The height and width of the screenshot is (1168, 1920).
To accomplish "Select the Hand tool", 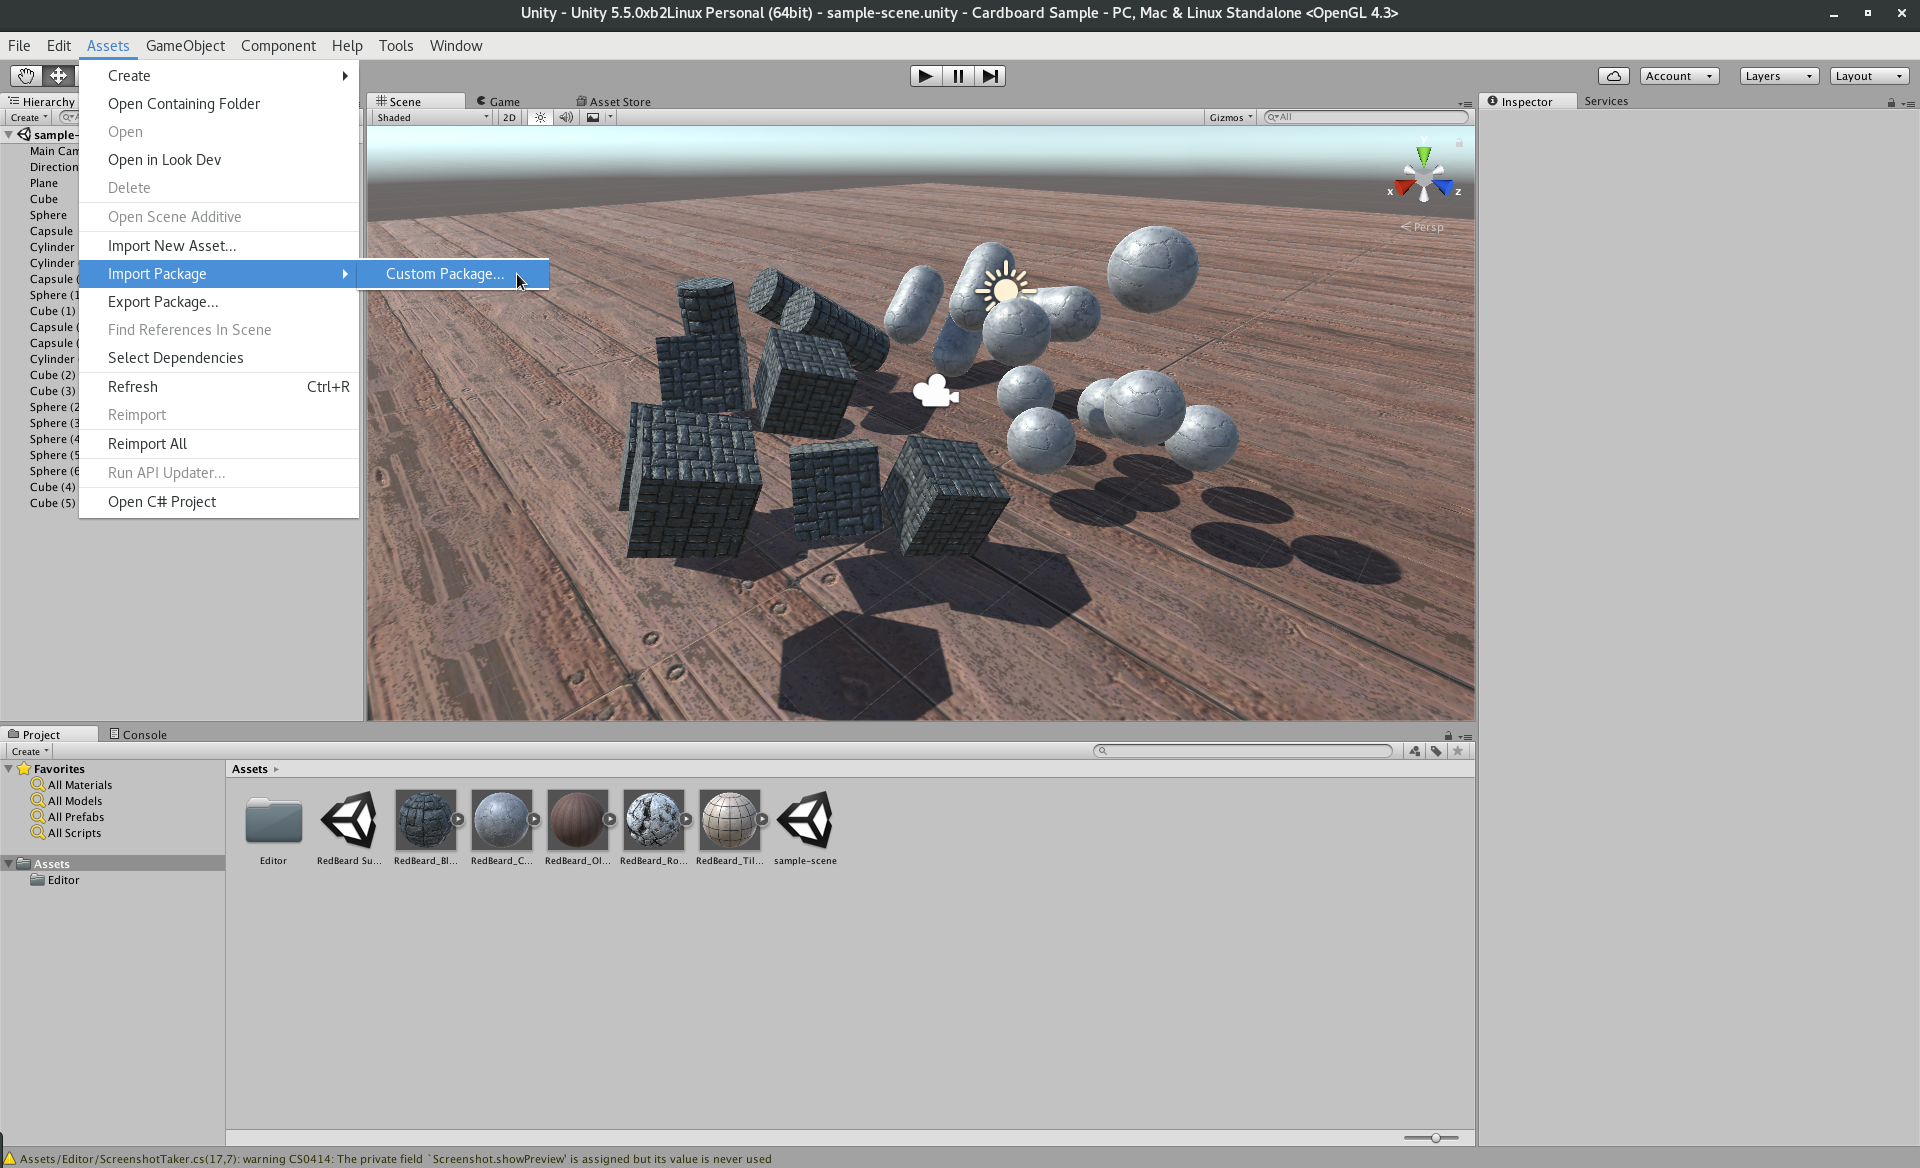I will pyautogui.click(x=25, y=76).
